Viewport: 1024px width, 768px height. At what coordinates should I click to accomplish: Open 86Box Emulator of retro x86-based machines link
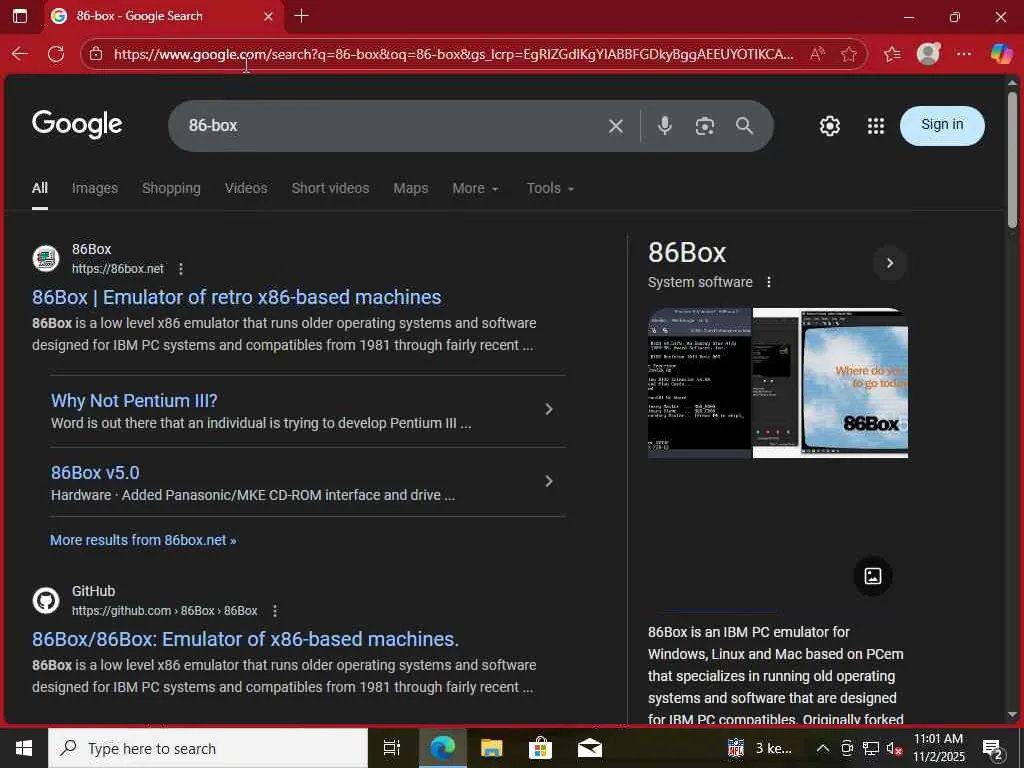click(236, 297)
